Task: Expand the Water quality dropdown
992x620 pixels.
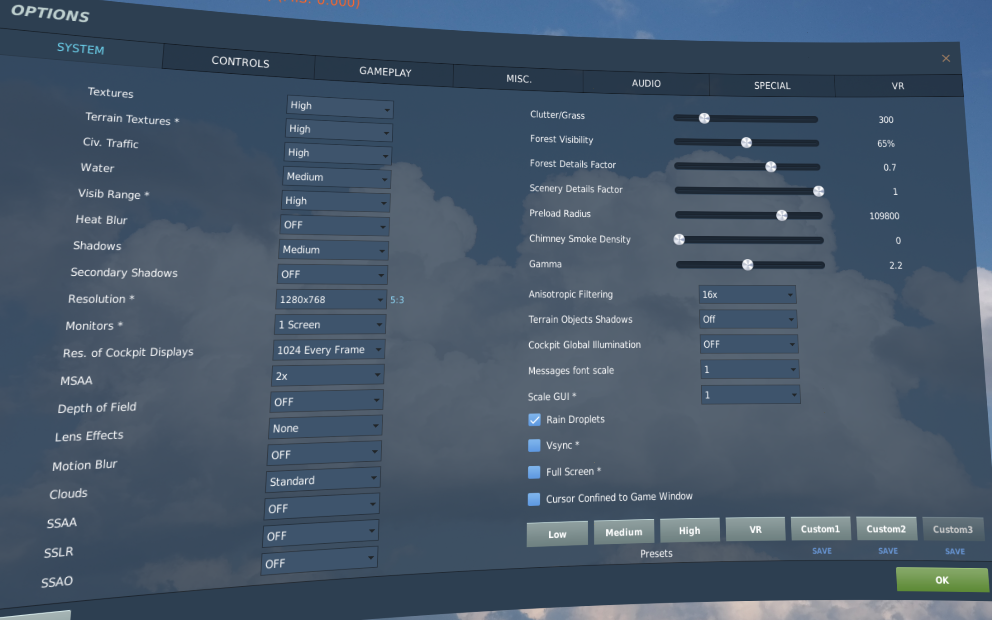Action: (x=336, y=178)
